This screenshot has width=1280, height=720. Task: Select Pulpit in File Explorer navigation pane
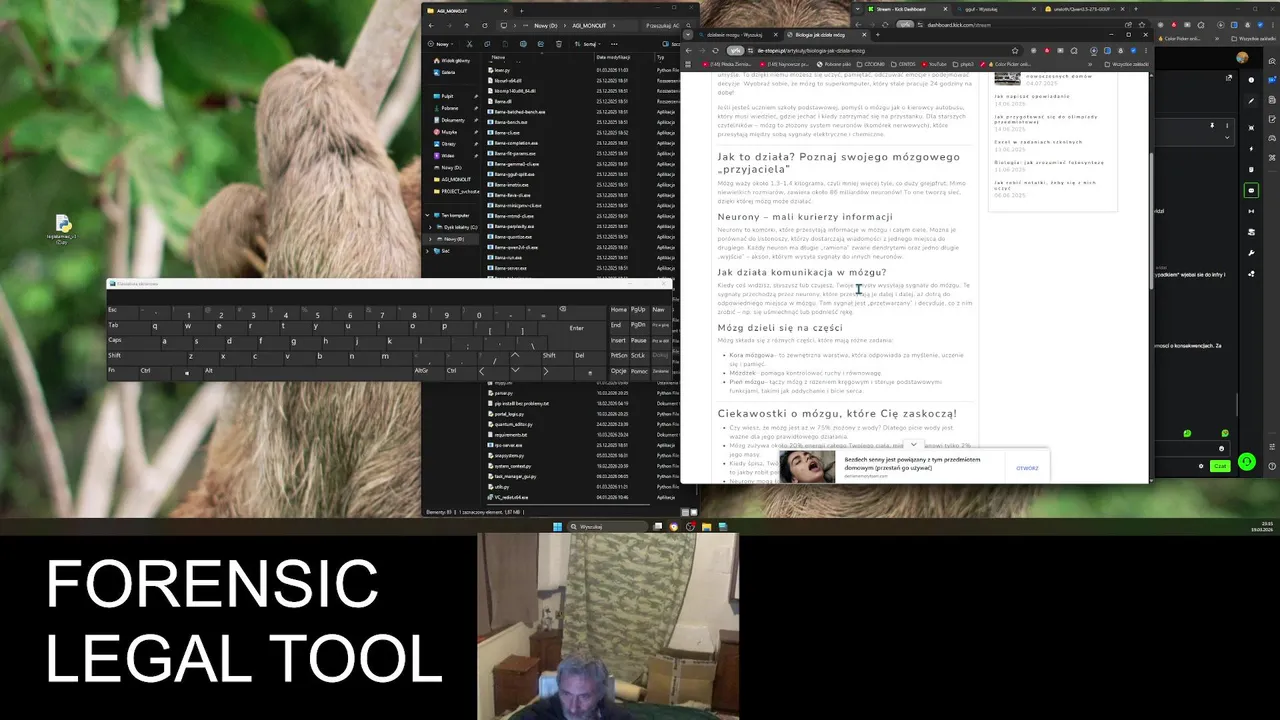(x=447, y=96)
